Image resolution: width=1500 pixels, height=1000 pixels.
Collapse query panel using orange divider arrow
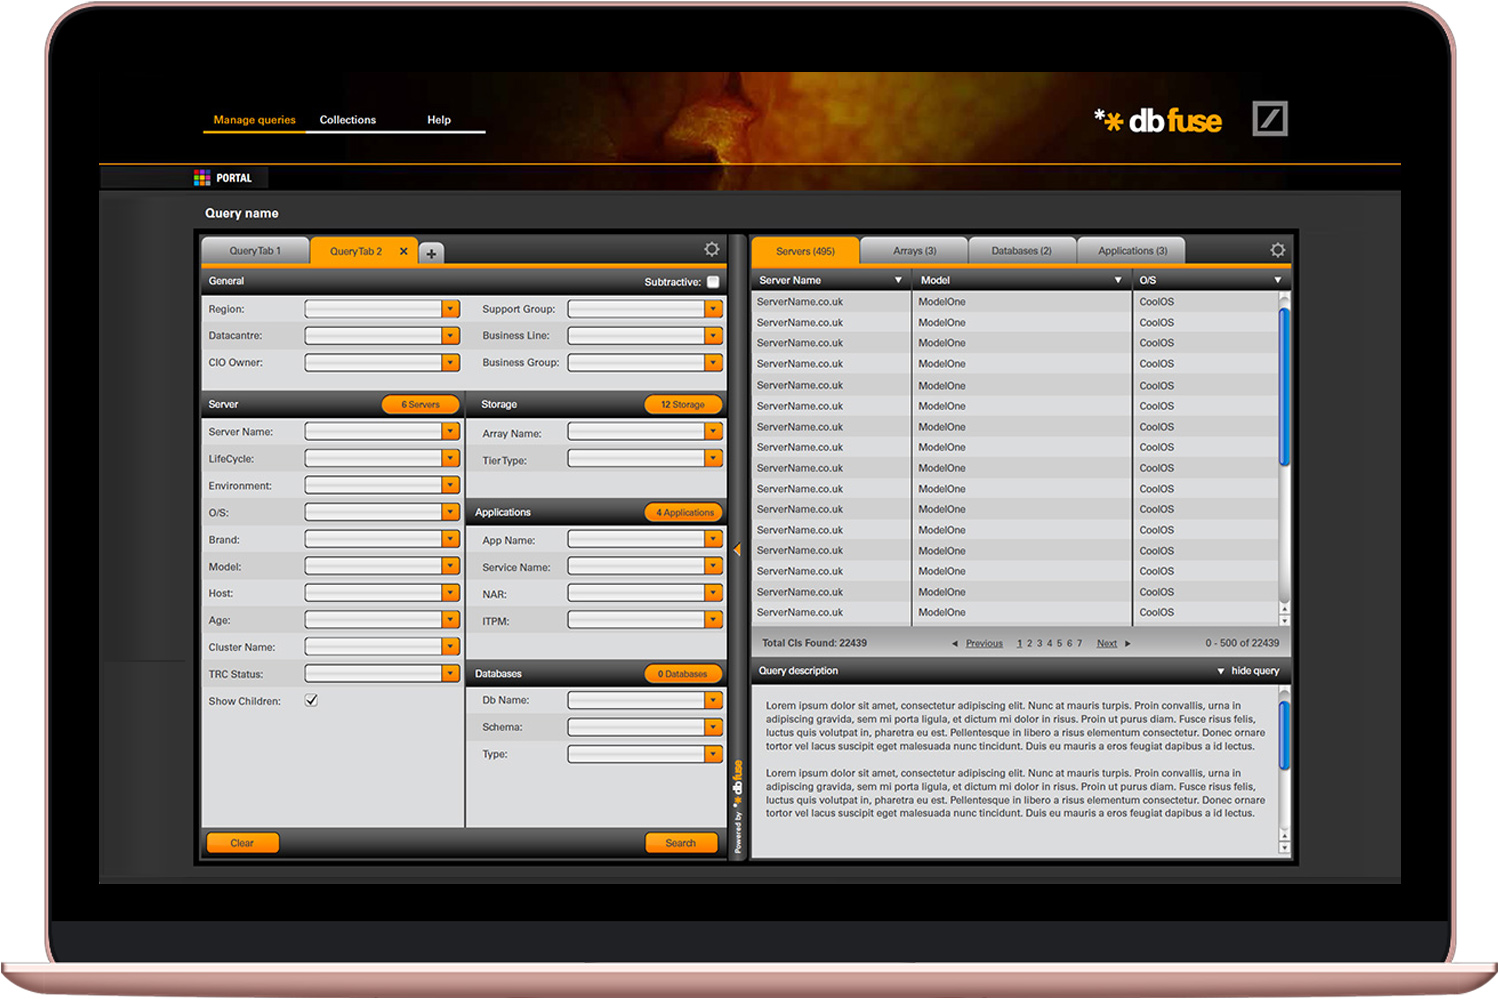(x=737, y=550)
